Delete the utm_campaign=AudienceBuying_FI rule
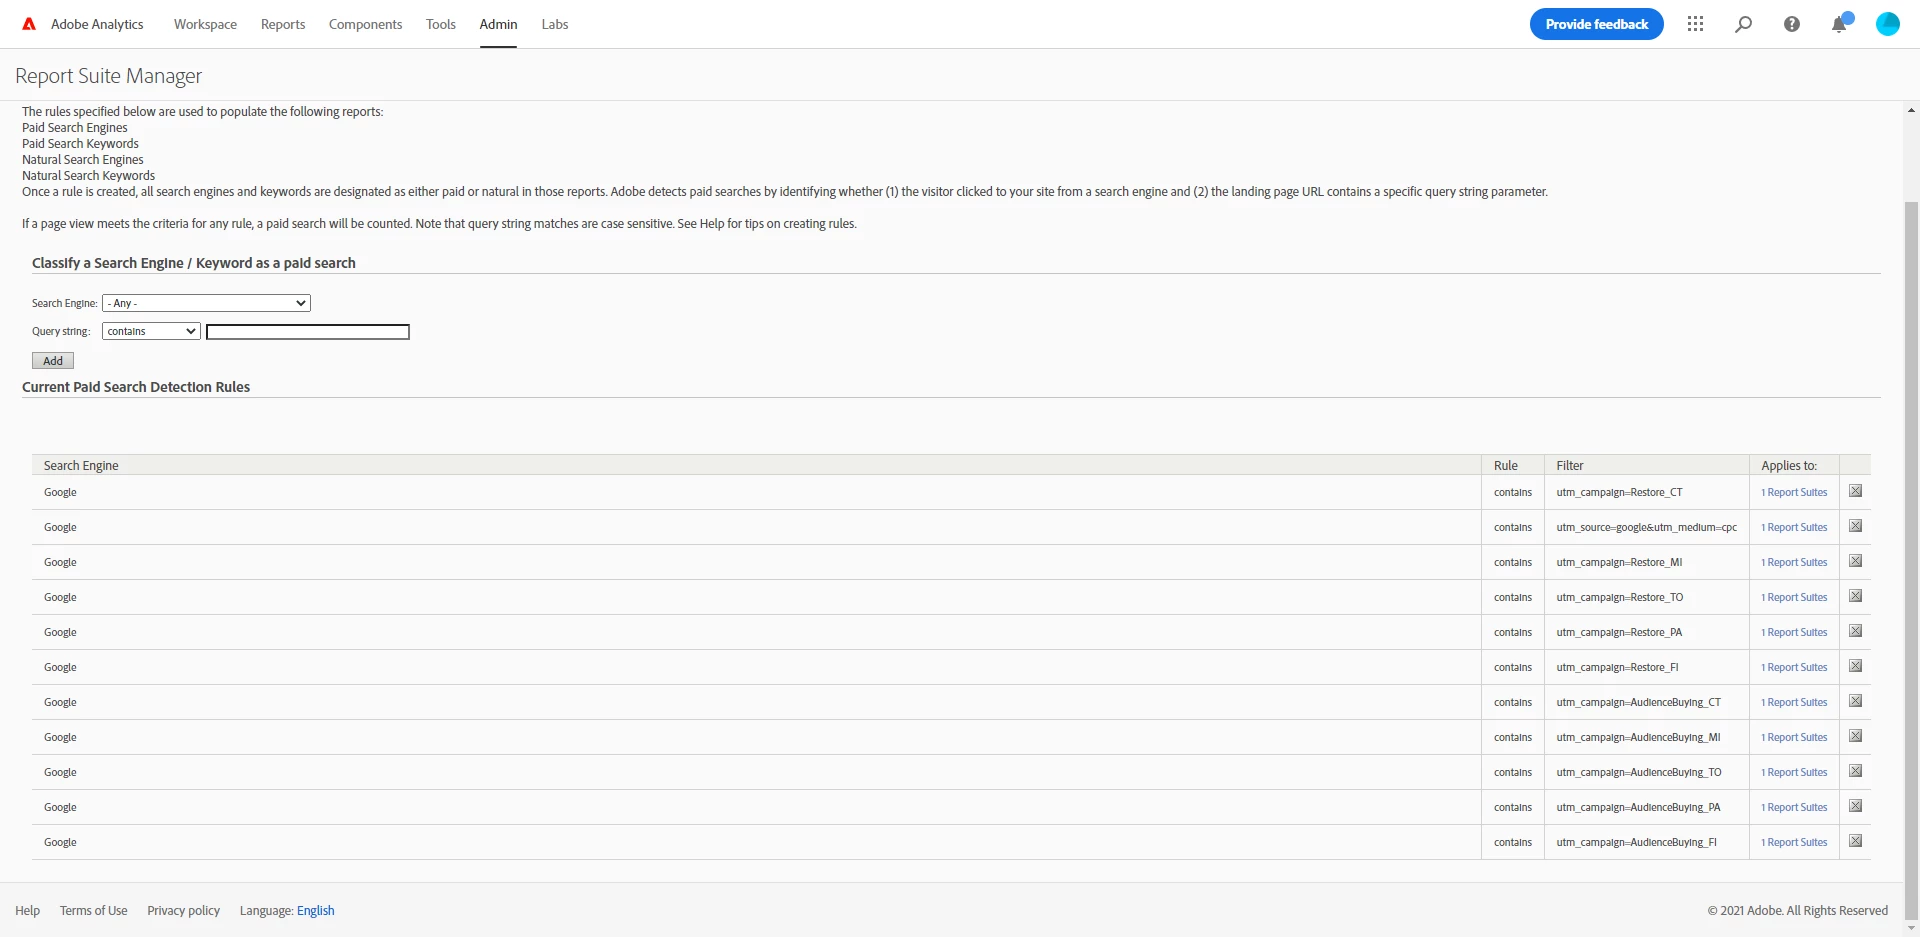This screenshot has width=1920, height=937. (1855, 841)
